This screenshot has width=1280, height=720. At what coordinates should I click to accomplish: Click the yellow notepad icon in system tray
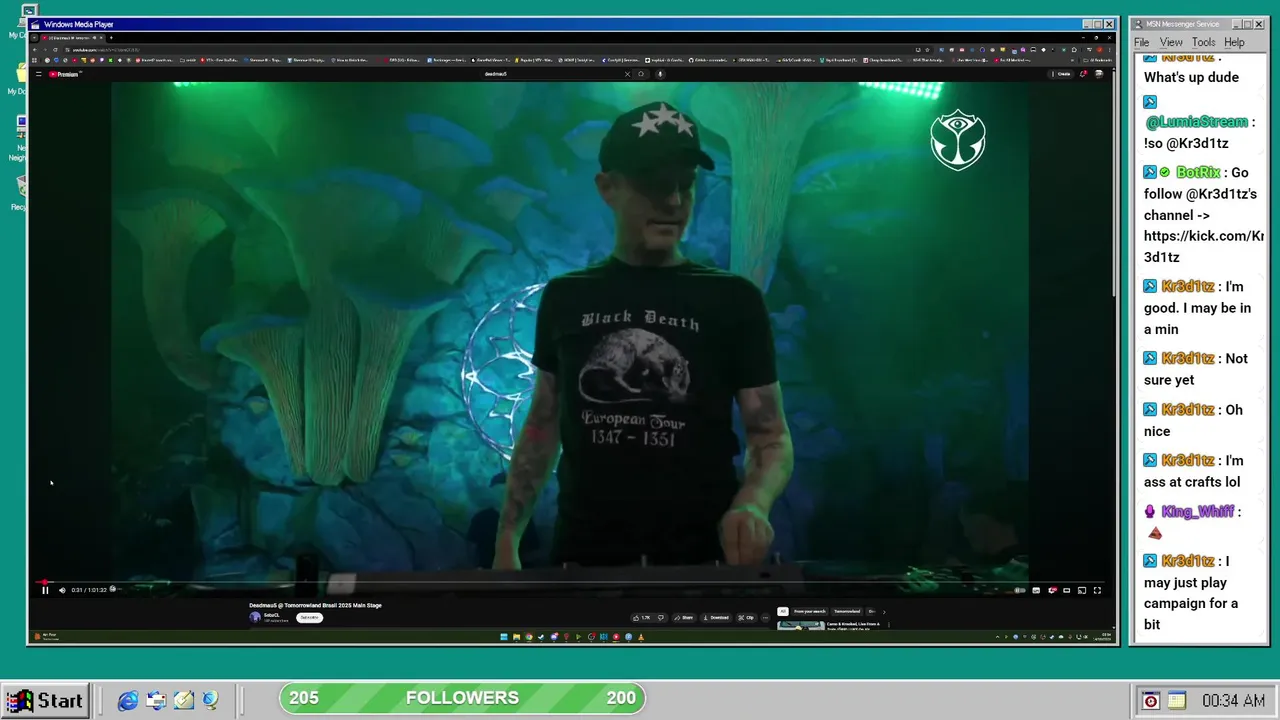1177,701
